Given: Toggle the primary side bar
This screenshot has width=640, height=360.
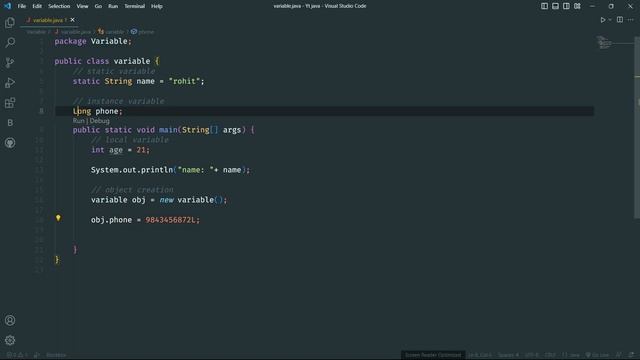Looking at the screenshot, I should pyautogui.click(x=544, y=6).
